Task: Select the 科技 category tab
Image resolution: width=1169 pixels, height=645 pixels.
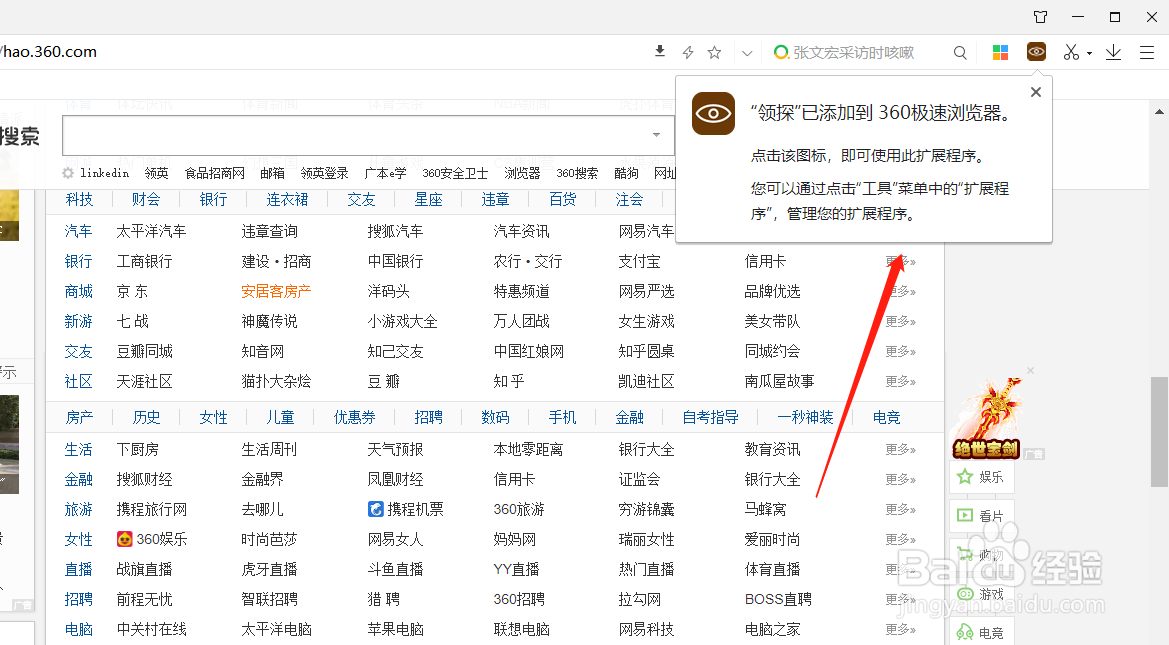Action: pos(79,199)
